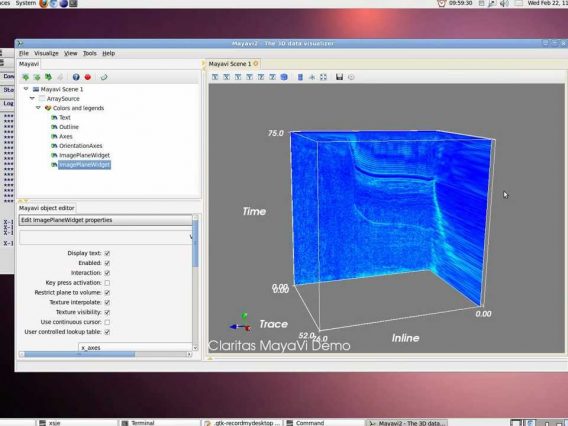Collapse the Mayavi Scene 1 node
The image size is (568, 426).
(x=26, y=89)
